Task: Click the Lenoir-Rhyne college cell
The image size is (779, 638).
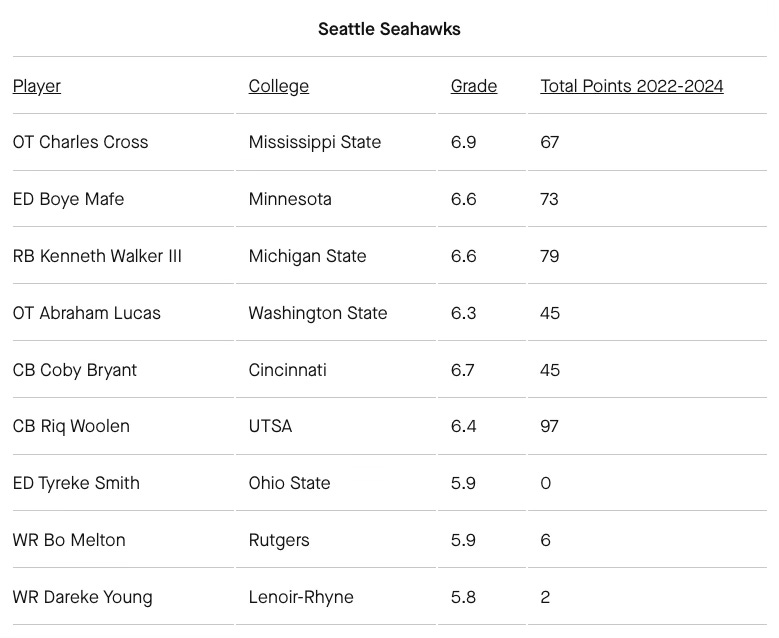Action: (301, 597)
